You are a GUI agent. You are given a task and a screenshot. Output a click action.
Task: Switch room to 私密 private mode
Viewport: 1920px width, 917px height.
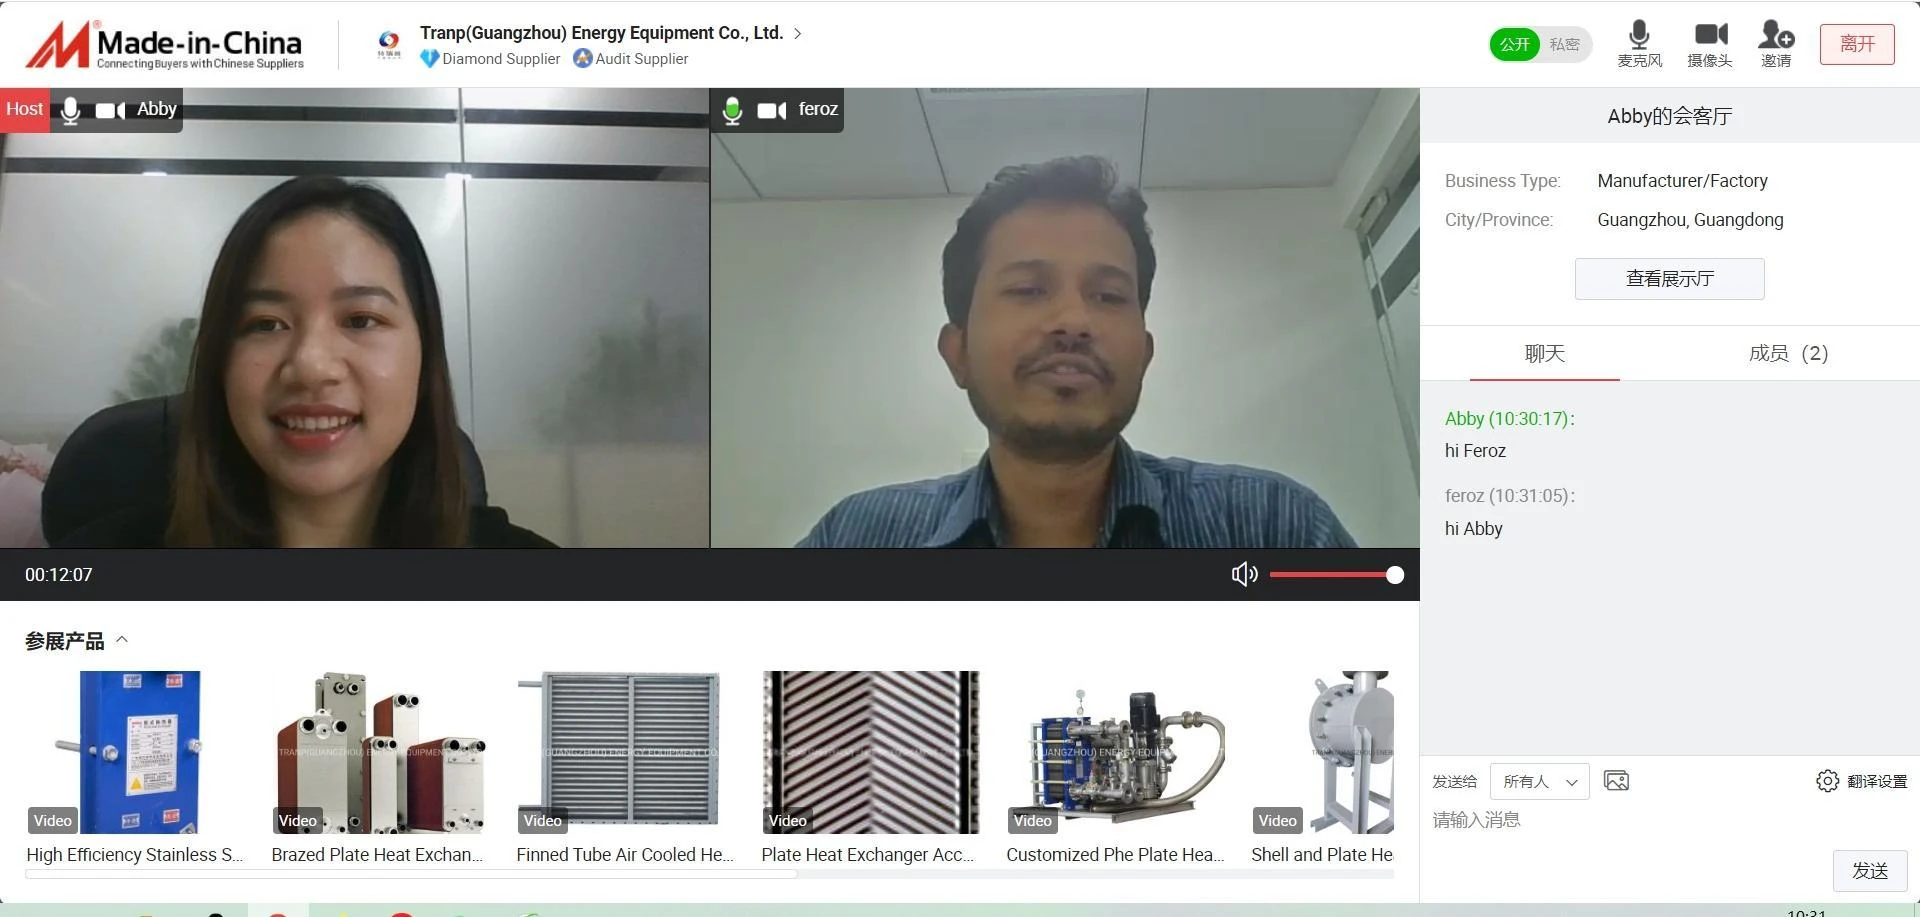(1565, 44)
